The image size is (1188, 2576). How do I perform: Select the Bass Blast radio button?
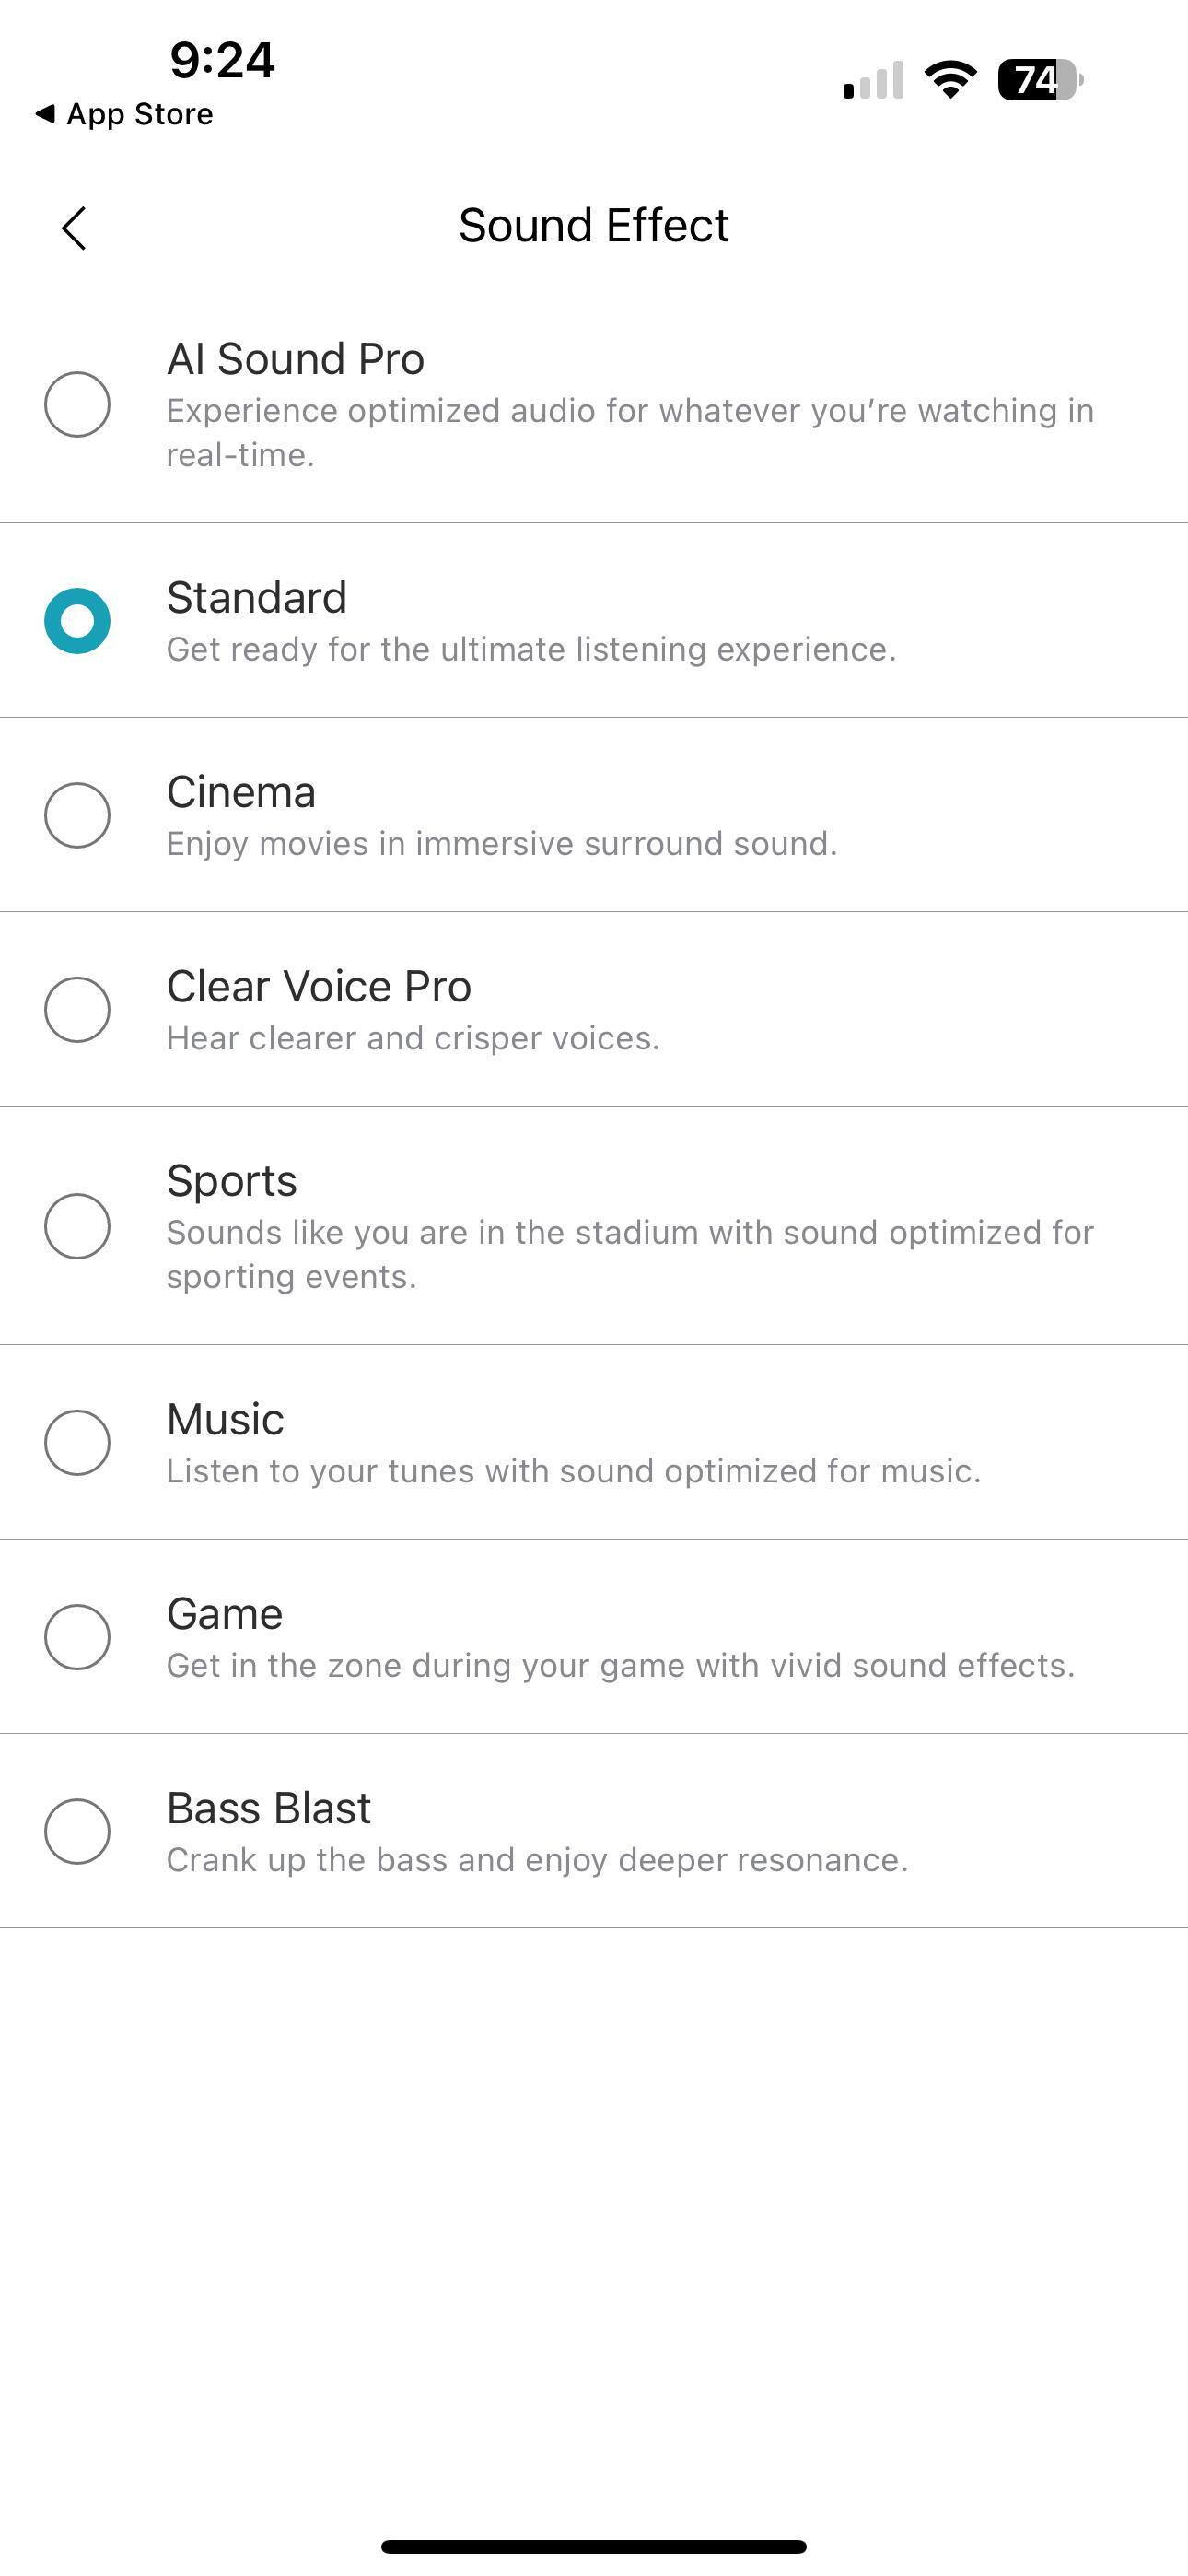pos(77,1831)
